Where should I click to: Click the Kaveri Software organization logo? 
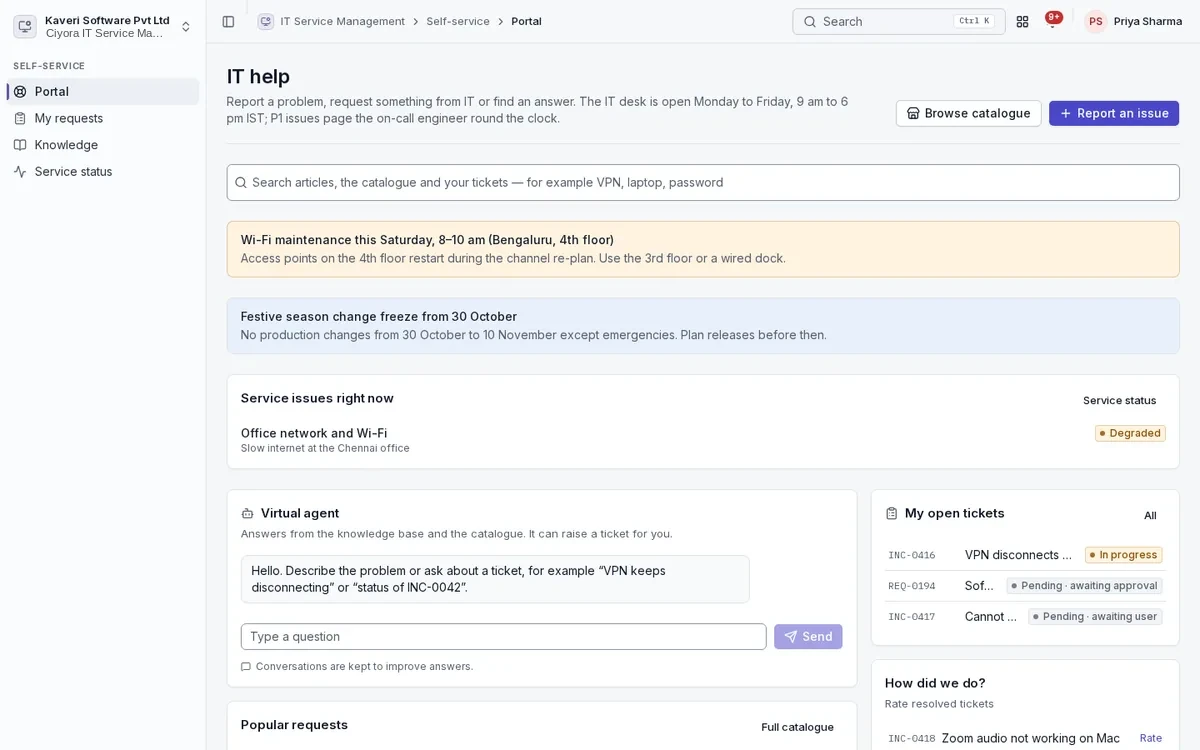point(25,27)
